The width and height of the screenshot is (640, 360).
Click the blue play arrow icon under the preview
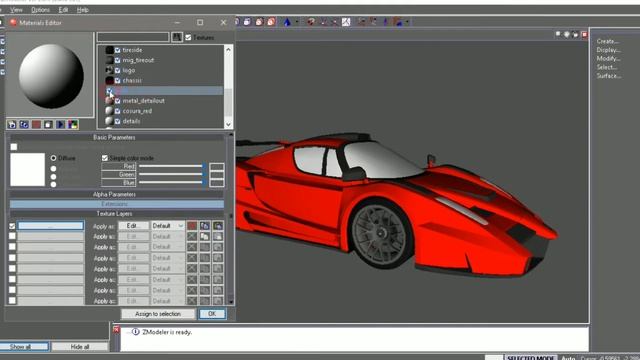click(60, 124)
